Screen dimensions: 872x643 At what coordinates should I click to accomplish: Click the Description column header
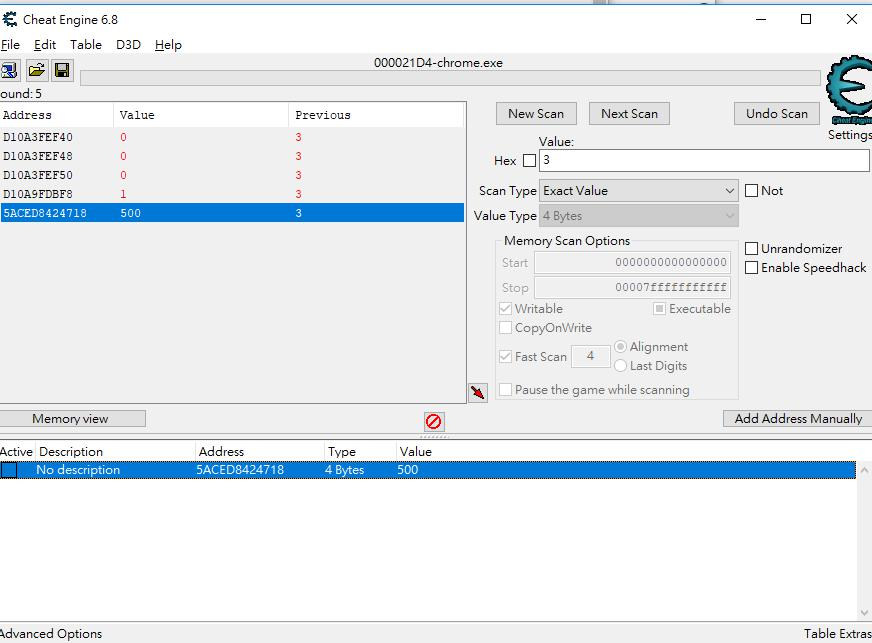(x=115, y=452)
